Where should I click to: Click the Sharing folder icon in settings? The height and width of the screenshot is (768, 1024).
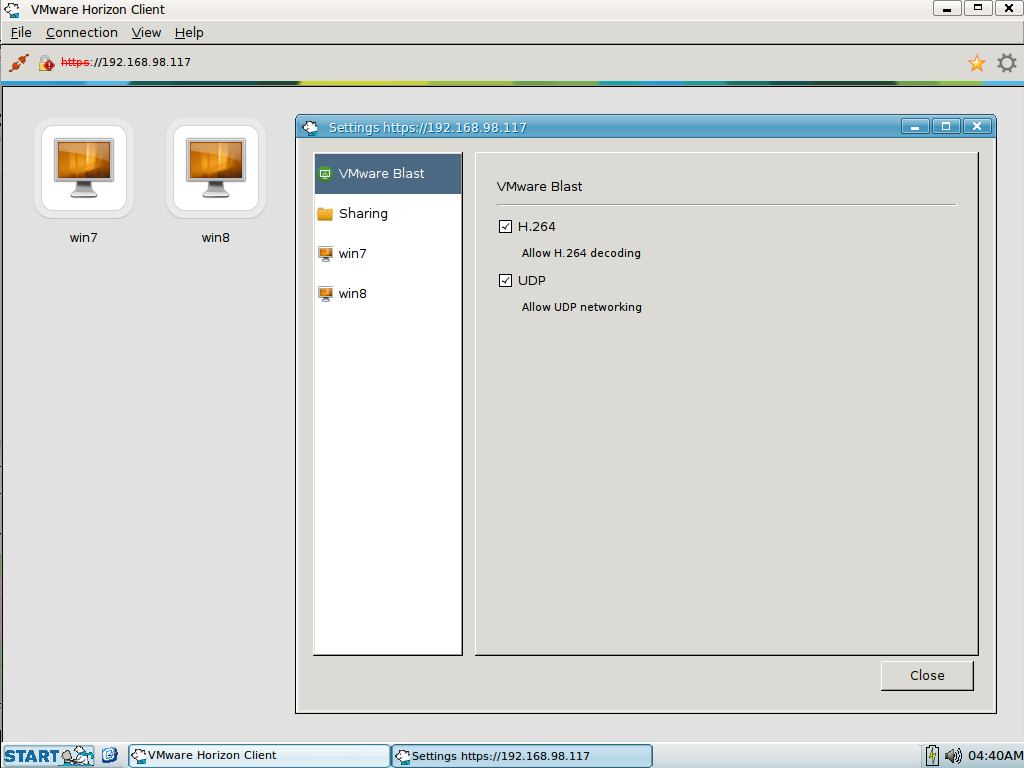pyautogui.click(x=325, y=213)
